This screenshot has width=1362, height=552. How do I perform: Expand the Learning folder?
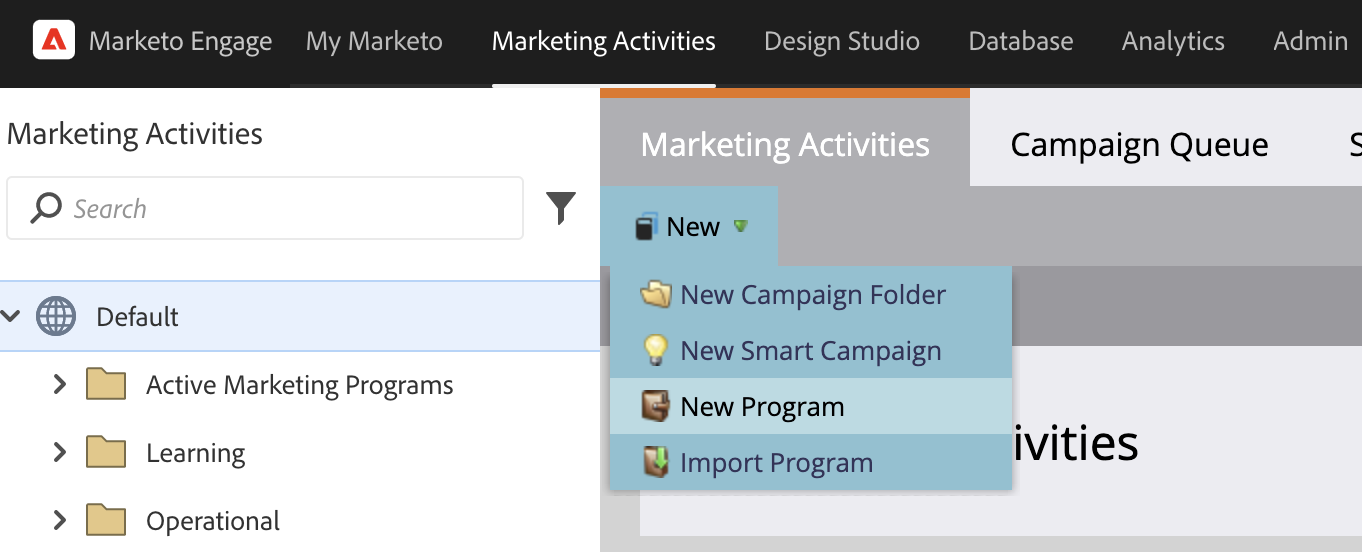click(60, 452)
